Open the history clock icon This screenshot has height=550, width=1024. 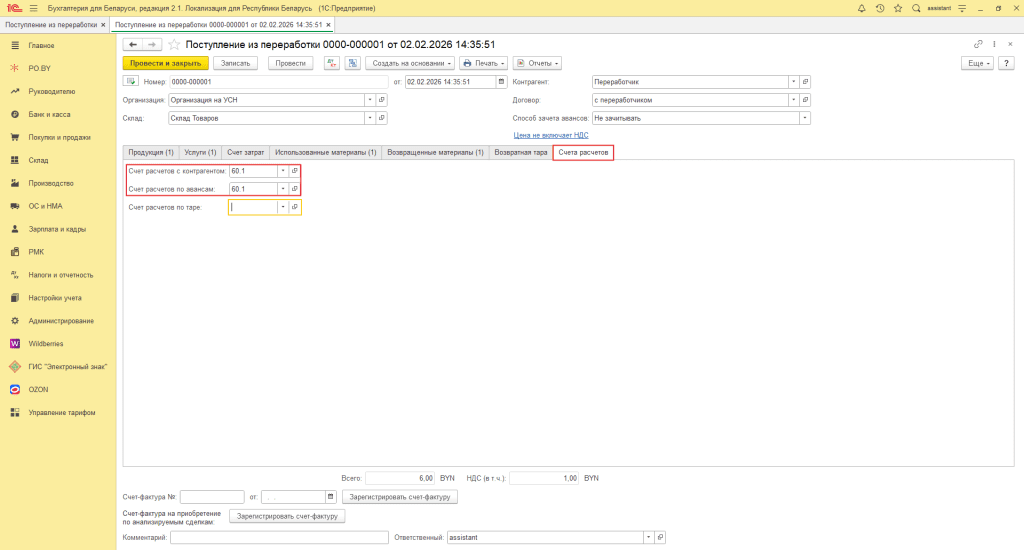click(x=879, y=8)
